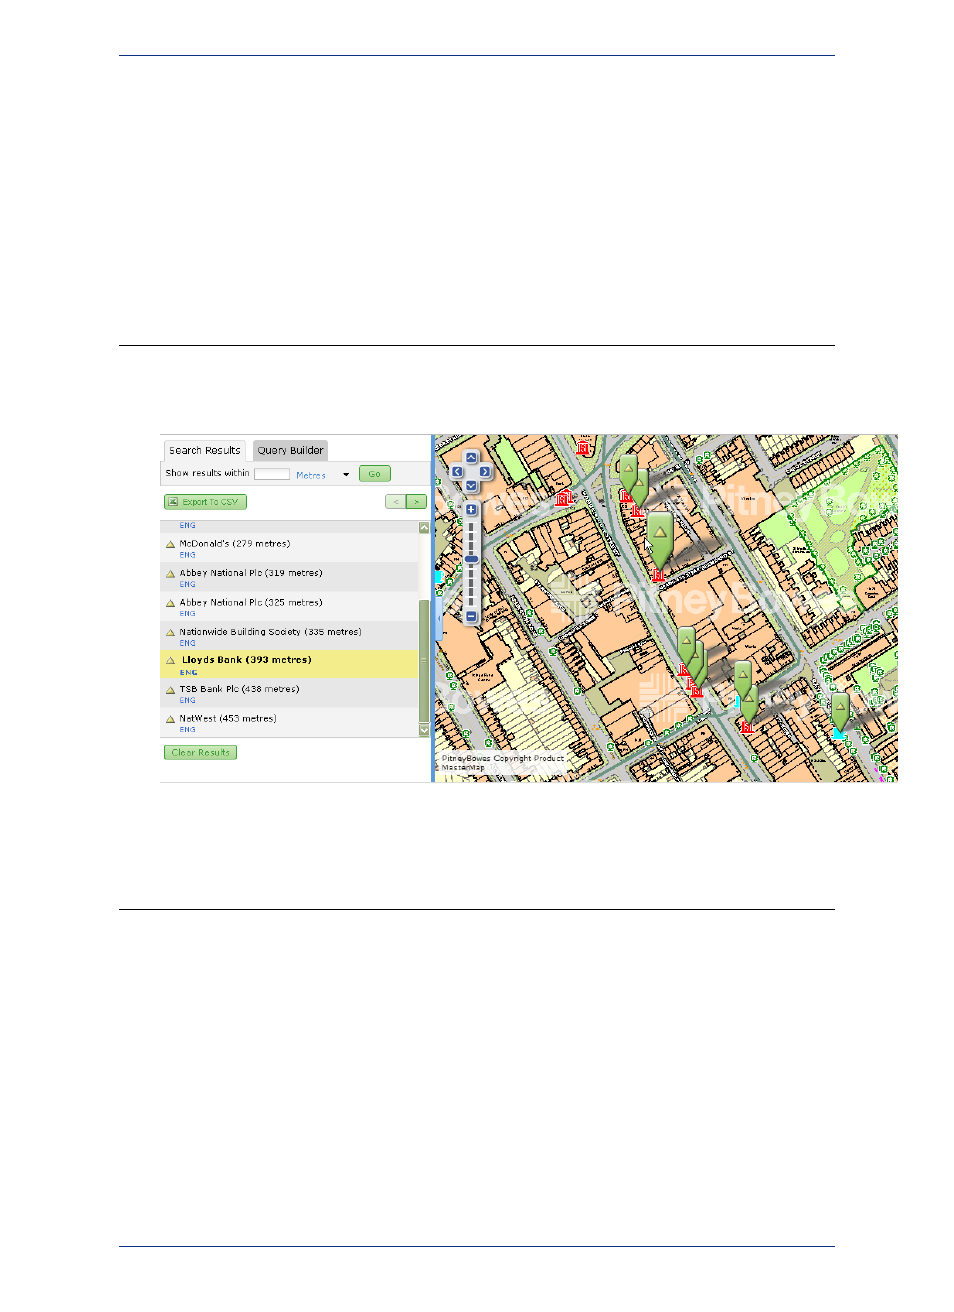This screenshot has width=954, height=1312.
Task: Click triangle icon beside Nationwide Building Society
Action: point(170,633)
